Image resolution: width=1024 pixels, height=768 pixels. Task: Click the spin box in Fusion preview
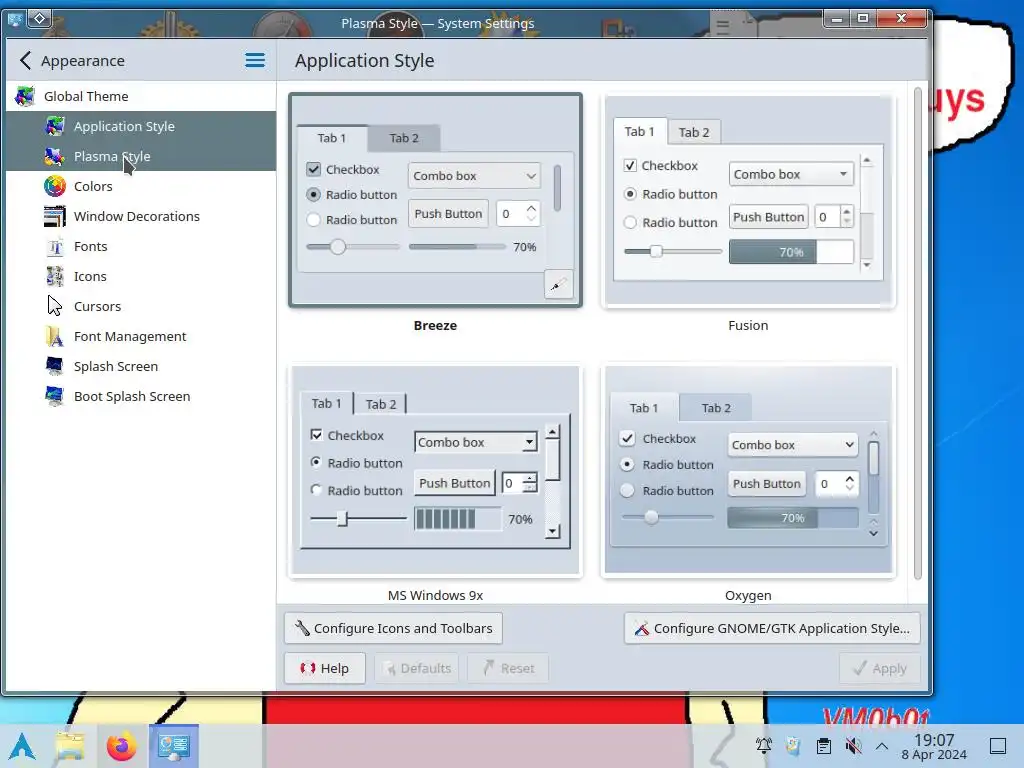833,217
